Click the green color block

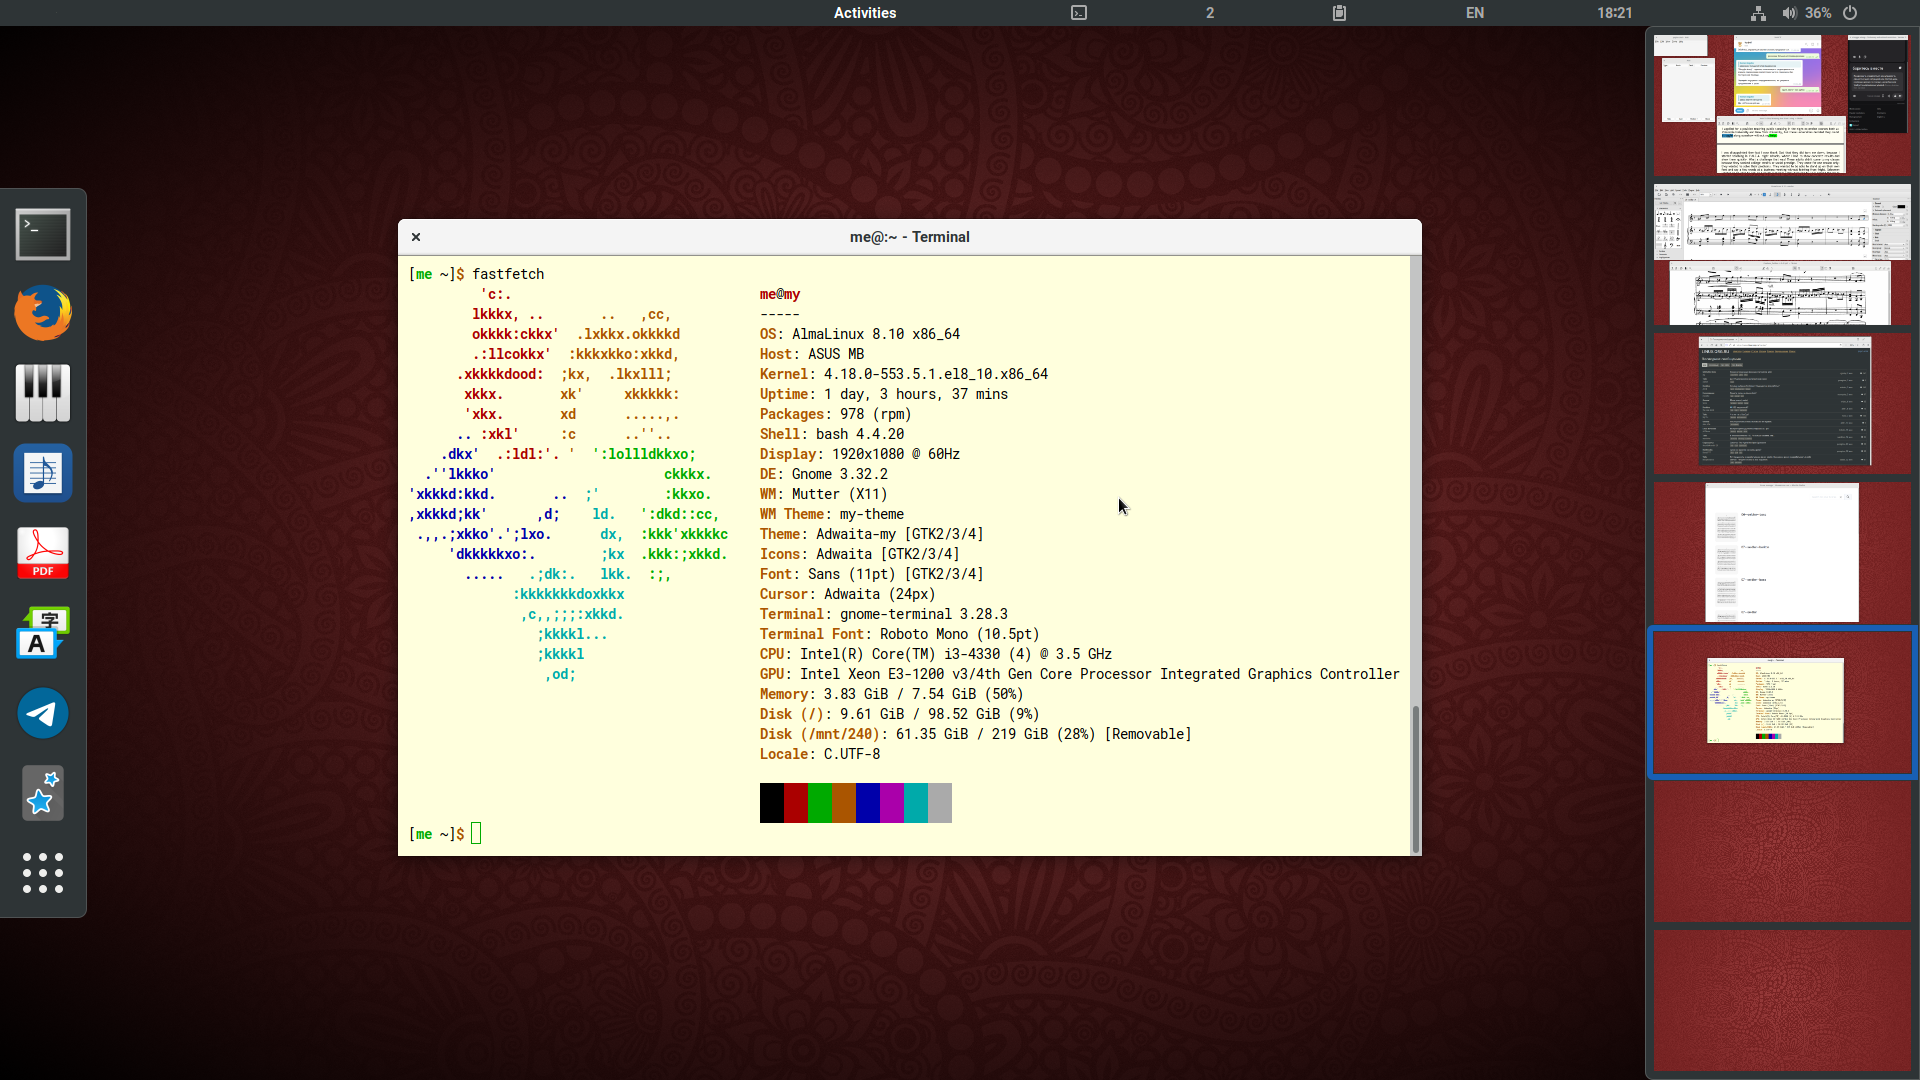click(x=819, y=803)
